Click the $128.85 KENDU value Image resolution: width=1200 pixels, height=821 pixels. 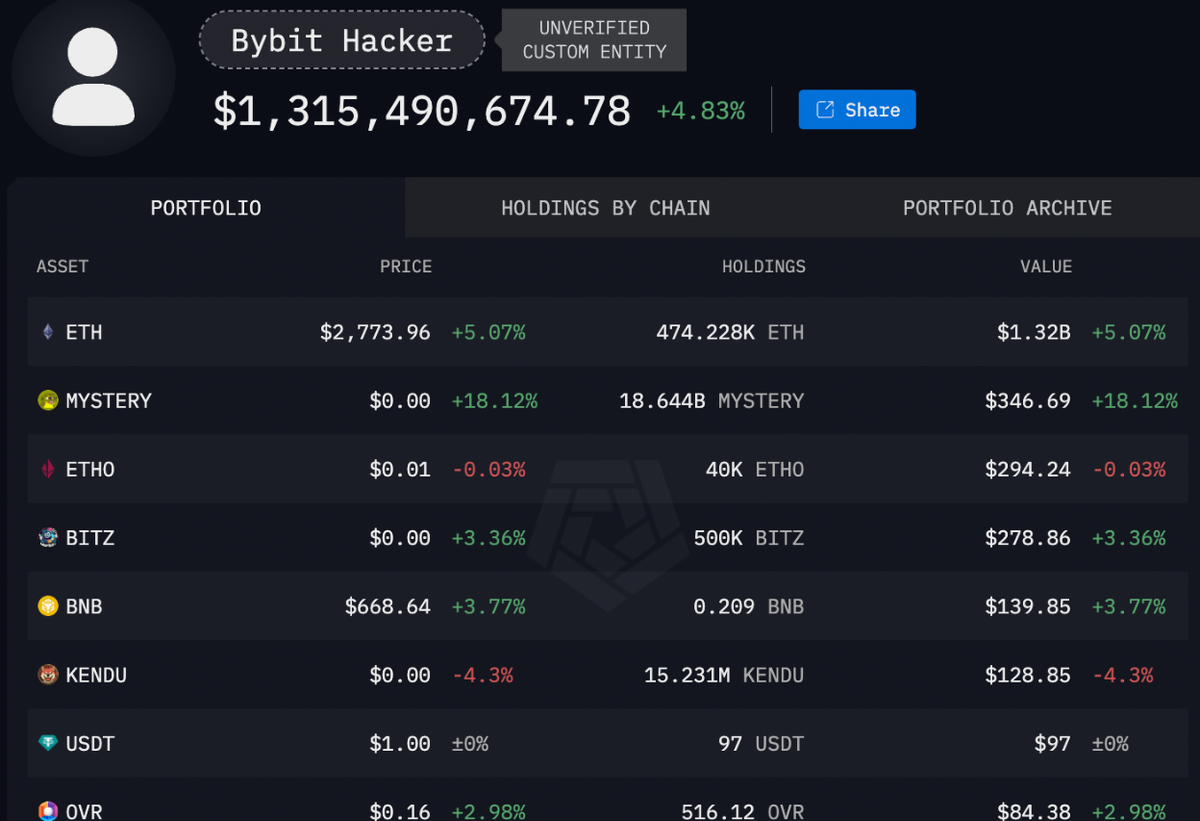(x=1028, y=675)
